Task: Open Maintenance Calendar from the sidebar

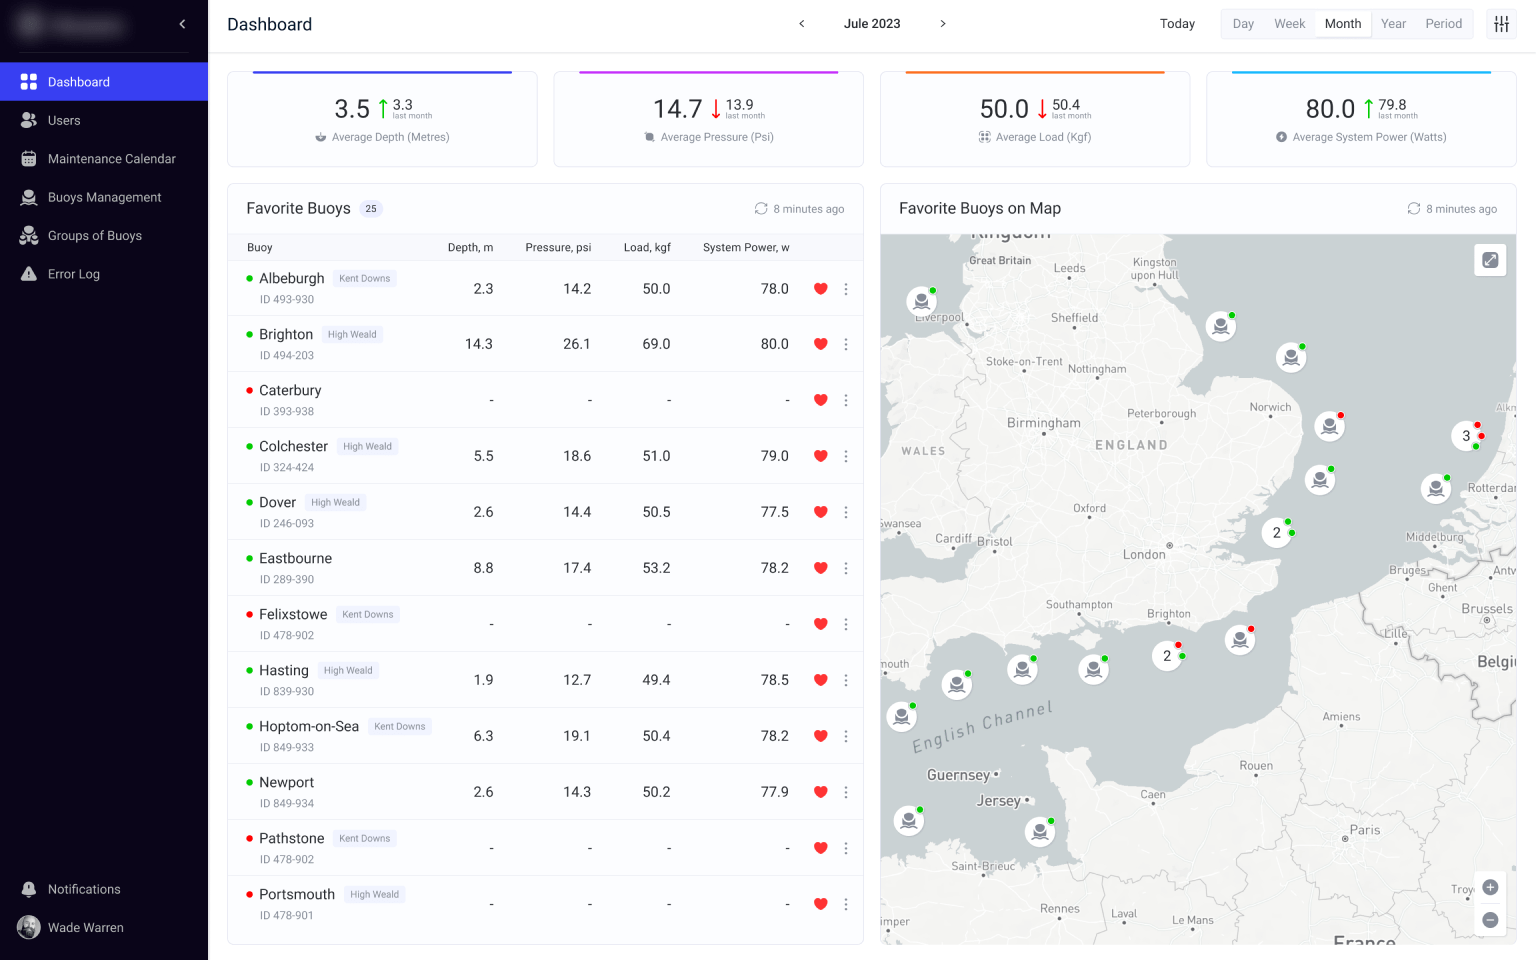Action: point(111,158)
